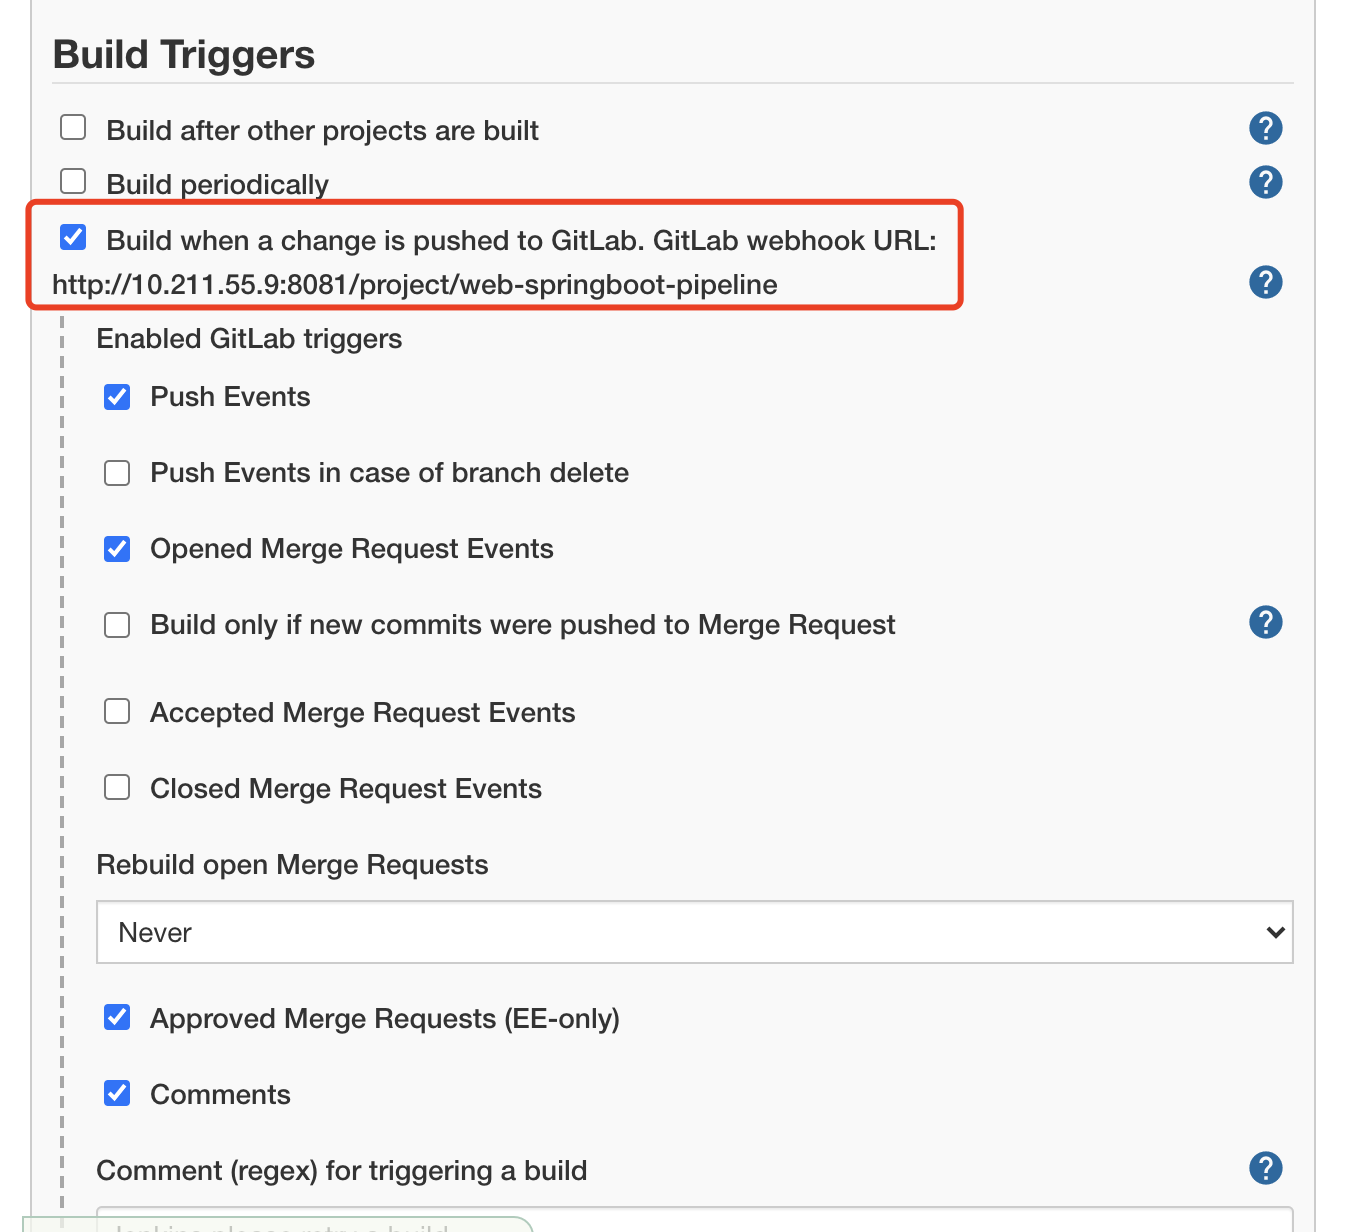Screen dimensions: 1358x1232
Task: Disable the Comments trigger checkbox
Action: [x=117, y=1093]
